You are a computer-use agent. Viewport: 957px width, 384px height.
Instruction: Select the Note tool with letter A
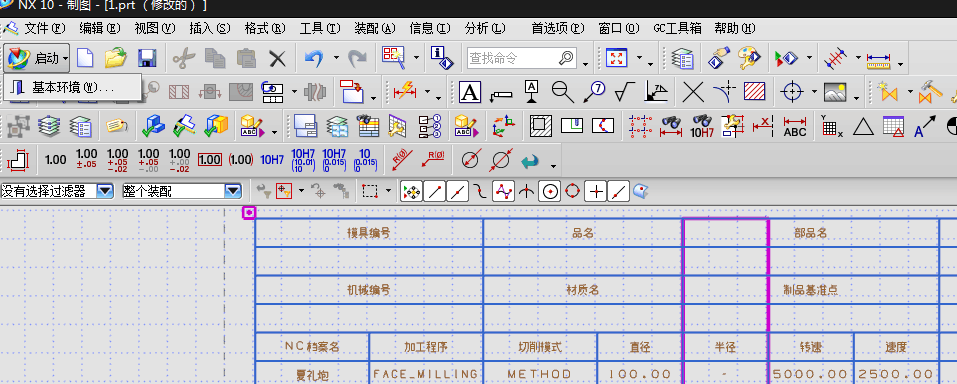point(469,92)
